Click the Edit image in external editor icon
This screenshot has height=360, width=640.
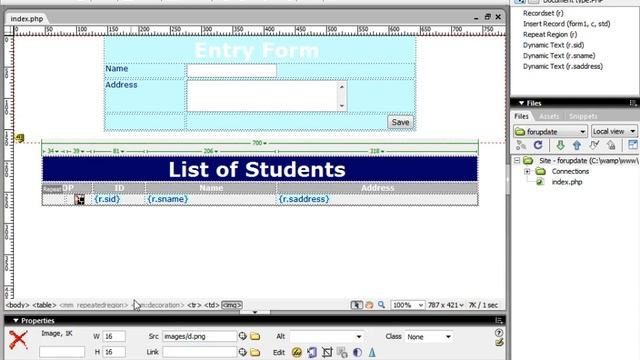[297, 352]
